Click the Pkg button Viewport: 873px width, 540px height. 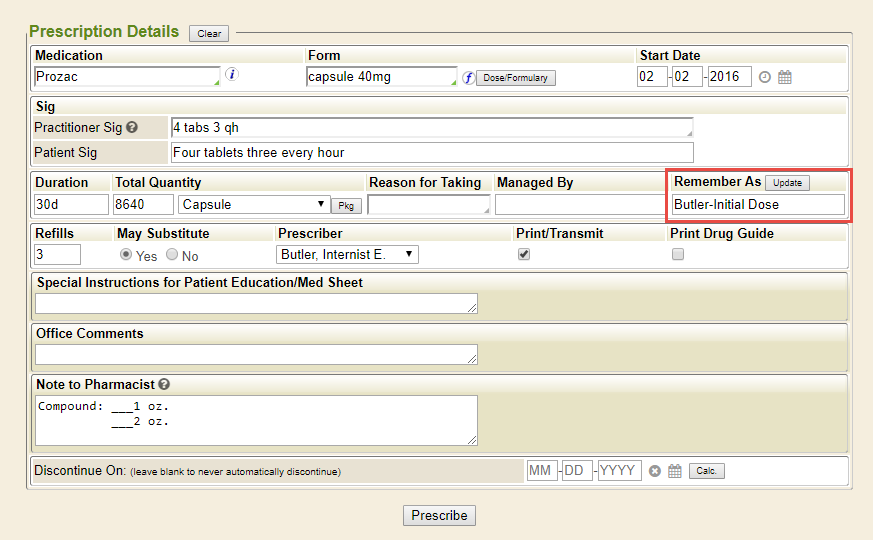346,205
